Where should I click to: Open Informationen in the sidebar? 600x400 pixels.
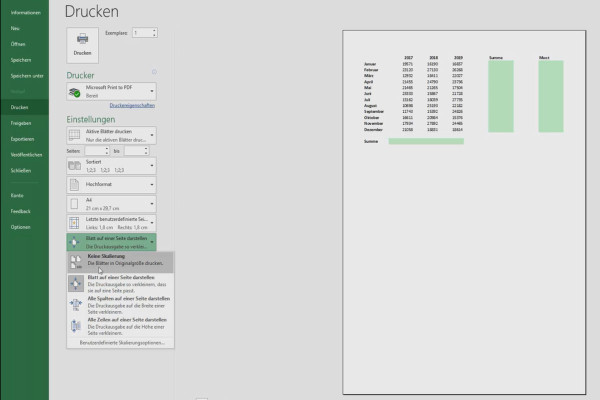tap(25, 13)
